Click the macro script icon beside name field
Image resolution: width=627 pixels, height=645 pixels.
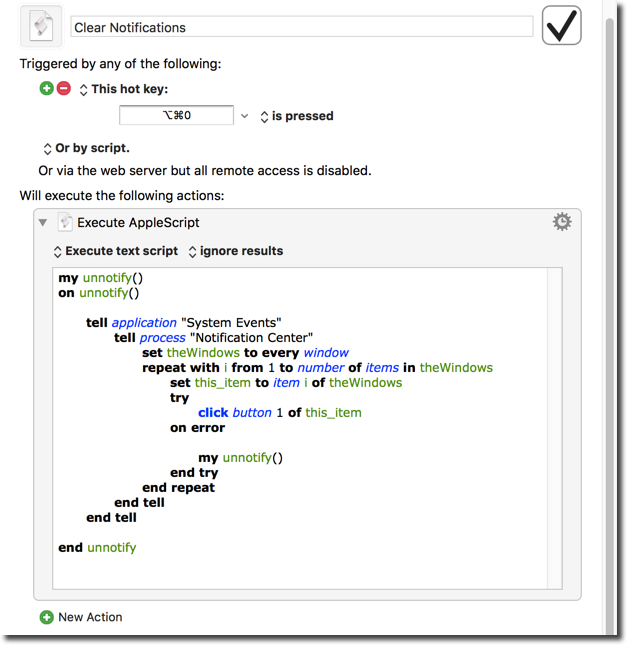click(x=41, y=26)
